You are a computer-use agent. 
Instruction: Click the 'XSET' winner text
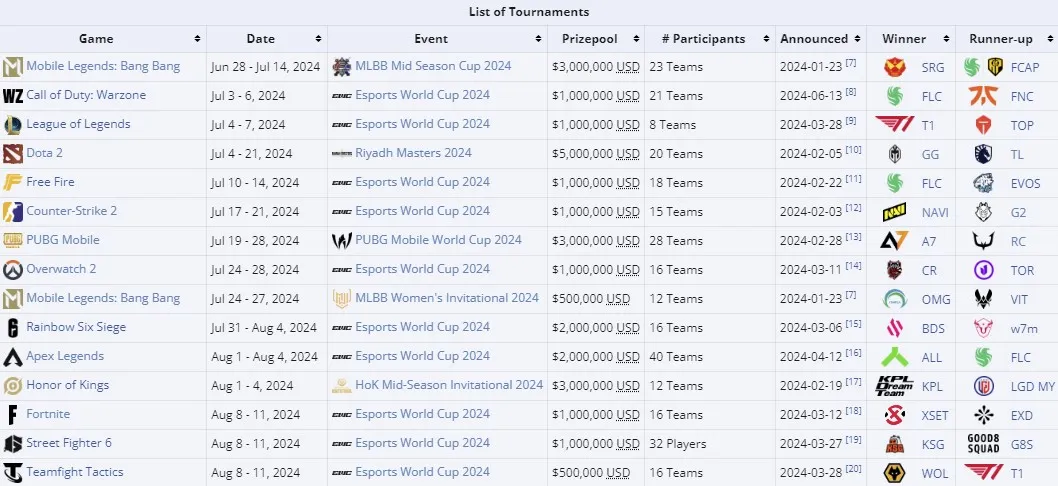[937, 416]
